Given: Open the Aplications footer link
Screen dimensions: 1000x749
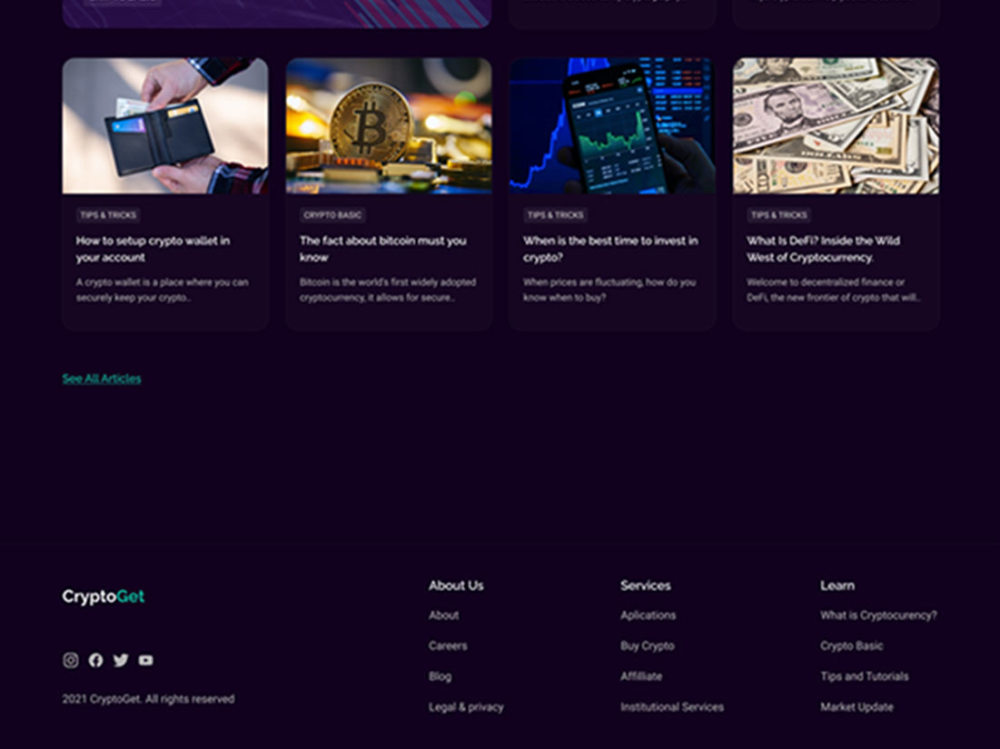Looking at the screenshot, I should [x=648, y=615].
